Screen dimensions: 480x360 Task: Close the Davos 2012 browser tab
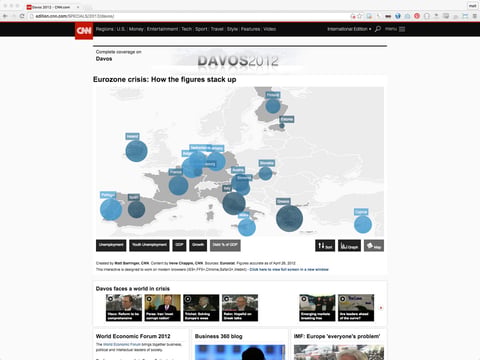[x=78, y=7]
